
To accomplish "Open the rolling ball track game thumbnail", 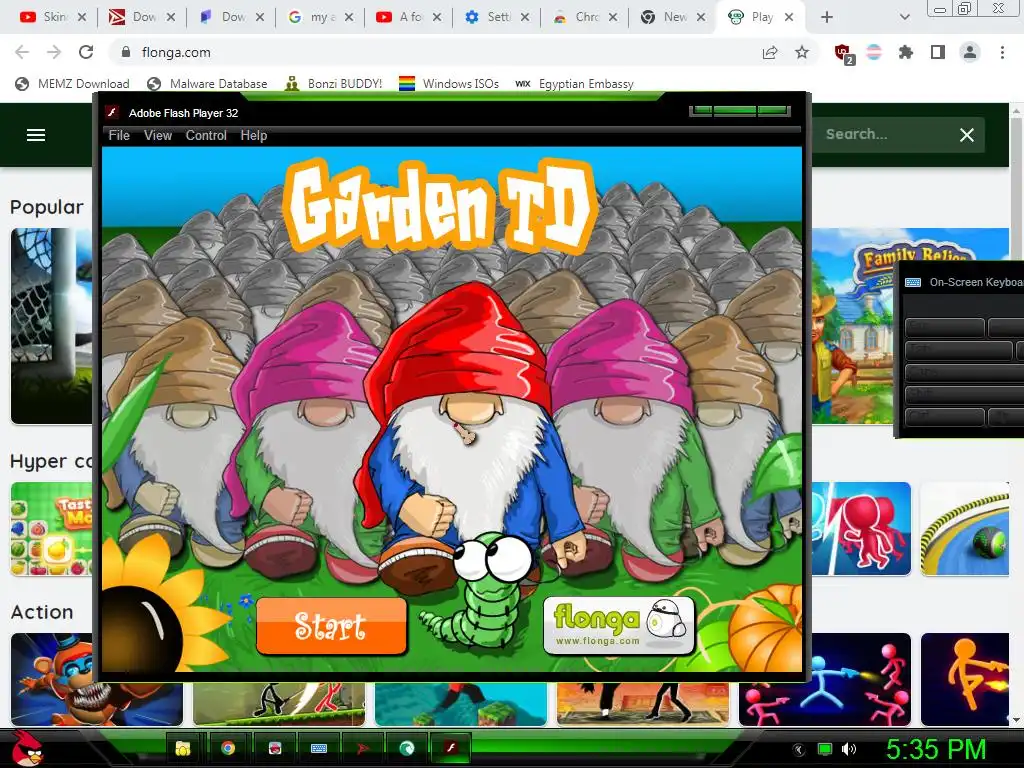I will [x=965, y=529].
